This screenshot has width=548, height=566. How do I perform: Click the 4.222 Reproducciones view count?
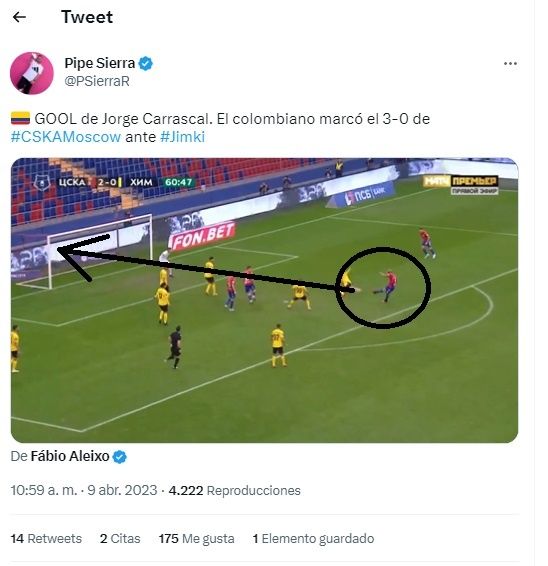coord(235,490)
